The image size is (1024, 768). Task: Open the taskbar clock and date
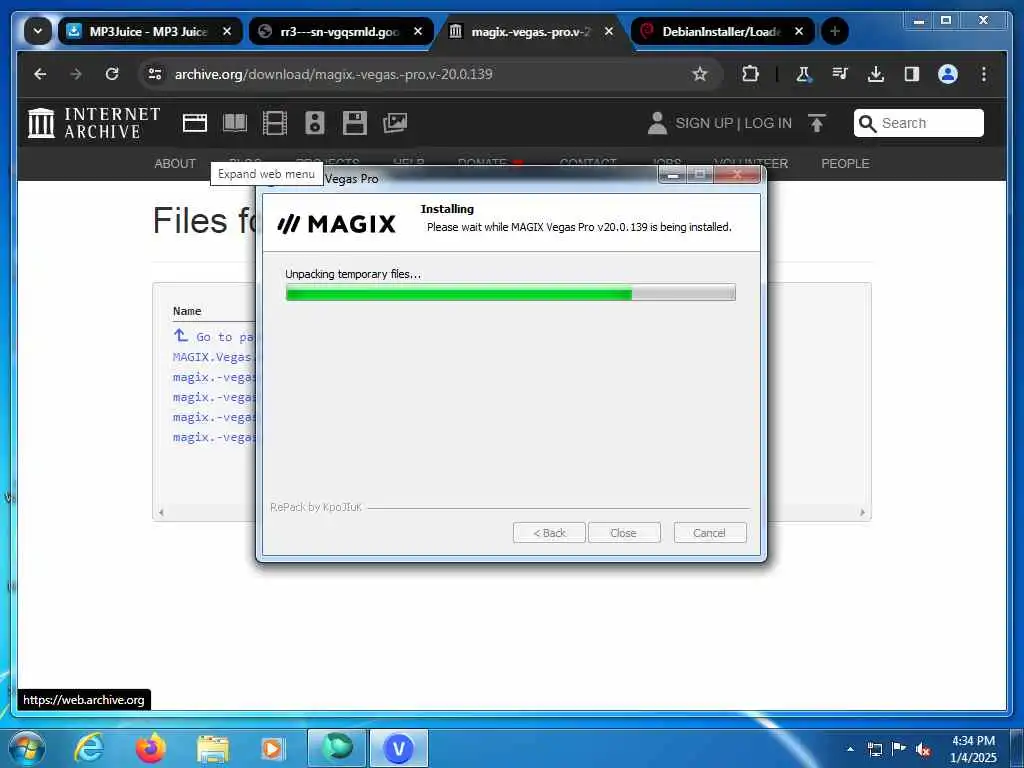973,749
